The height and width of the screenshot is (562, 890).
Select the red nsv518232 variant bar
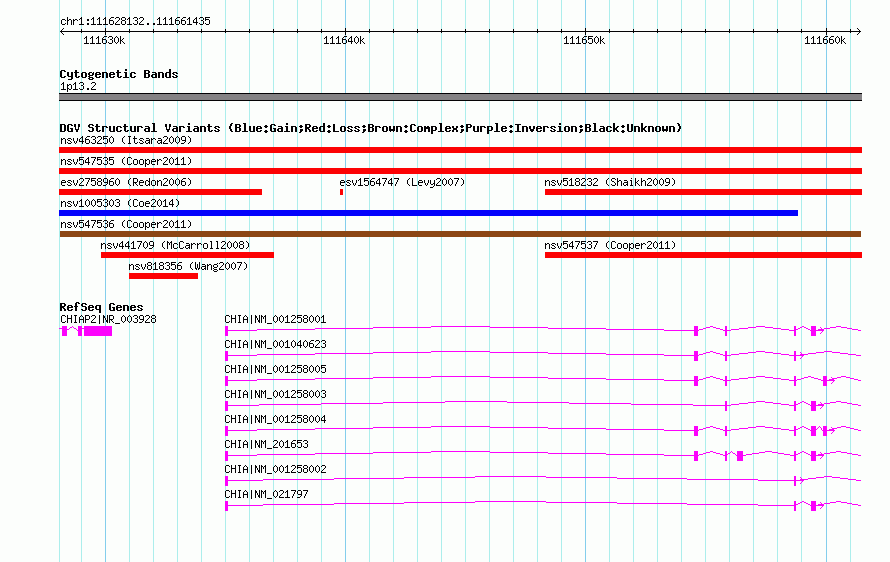coord(703,192)
